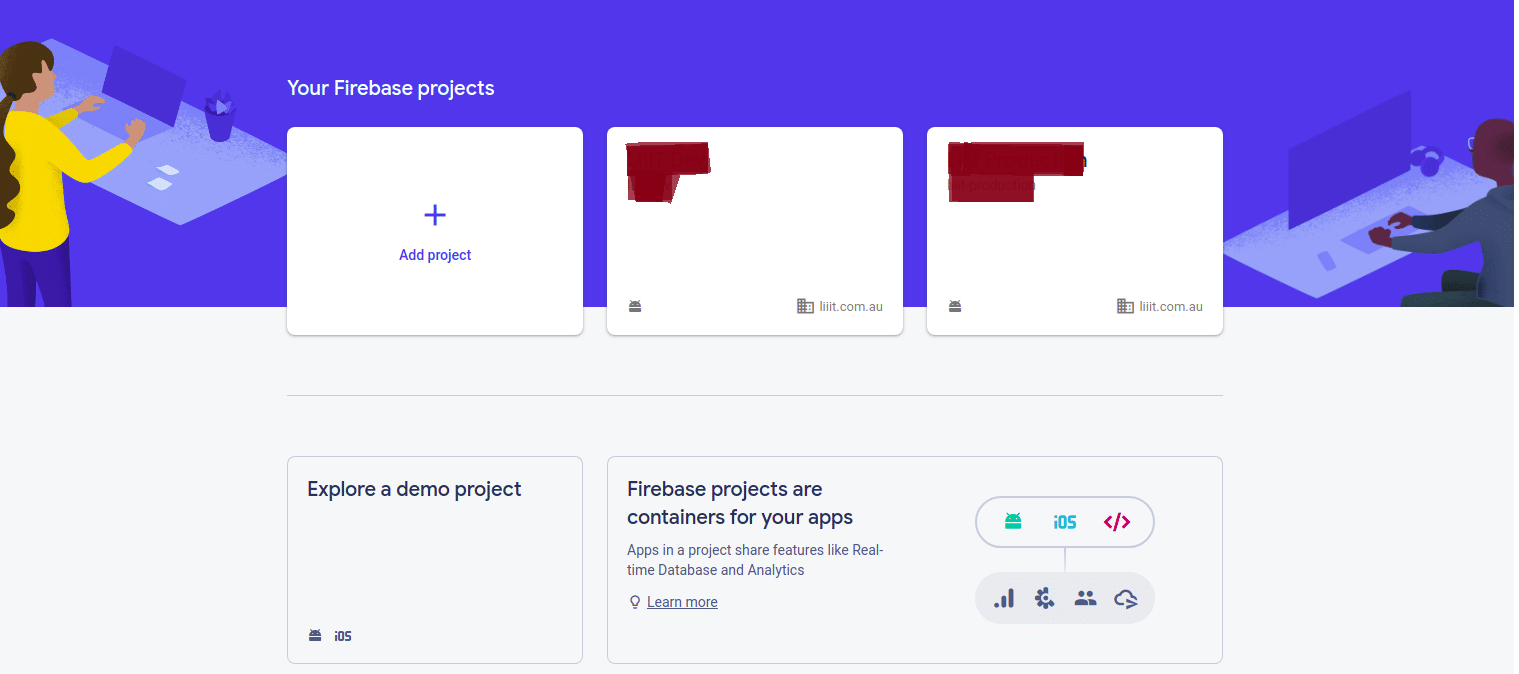Click the Analytics bar chart icon
This screenshot has height=674, width=1519.
pos(1004,598)
